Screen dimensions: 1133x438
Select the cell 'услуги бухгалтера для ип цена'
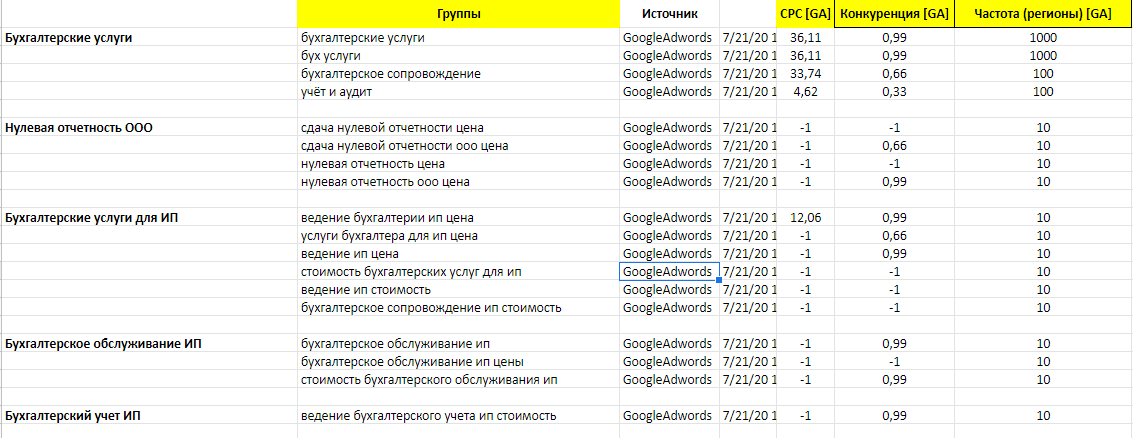(x=458, y=236)
